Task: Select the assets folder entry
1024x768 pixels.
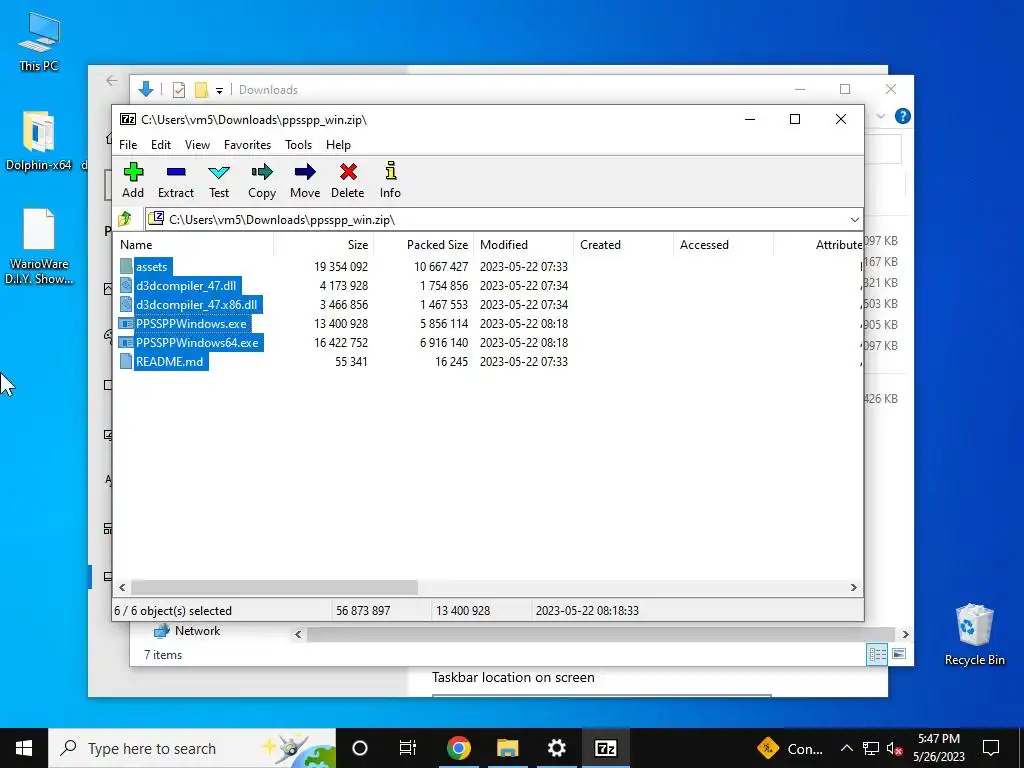Action: [x=152, y=266]
